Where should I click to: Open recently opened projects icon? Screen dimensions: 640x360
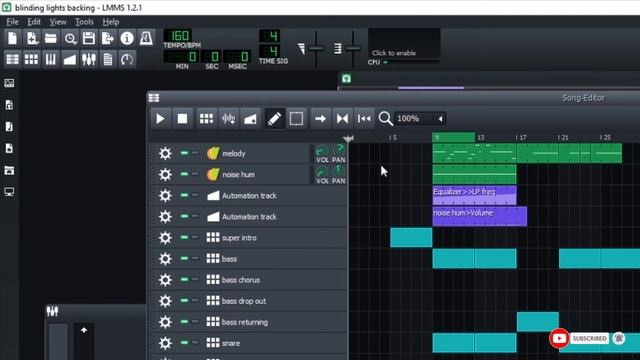70,38
